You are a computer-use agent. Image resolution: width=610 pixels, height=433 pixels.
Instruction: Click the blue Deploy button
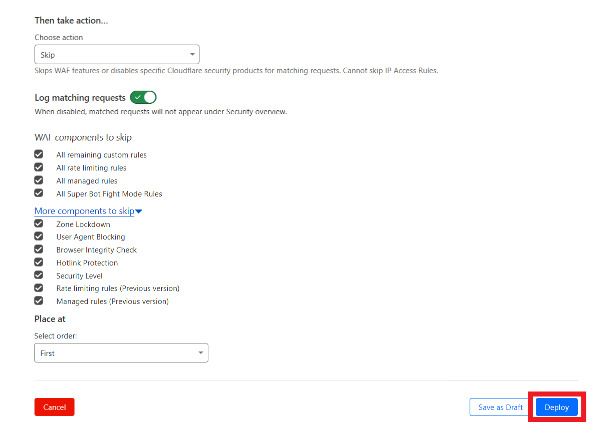[x=557, y=407]
